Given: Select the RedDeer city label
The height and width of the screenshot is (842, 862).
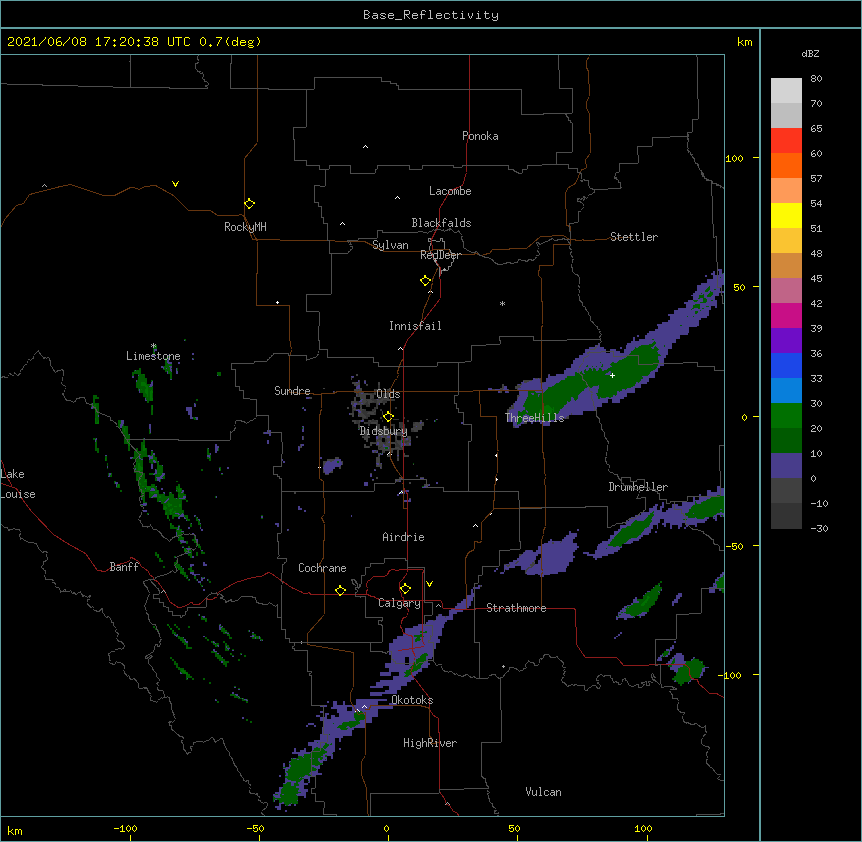Looking at the screenshot, I should click(440, 255).
